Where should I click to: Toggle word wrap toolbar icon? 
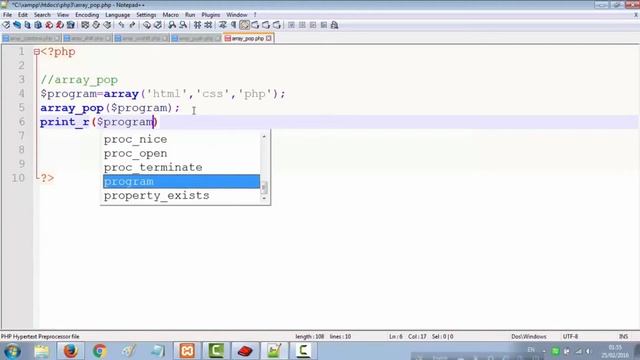[x=223, y=25]
